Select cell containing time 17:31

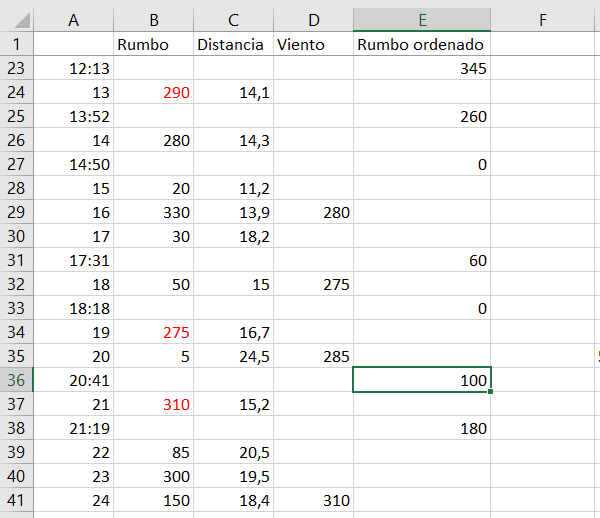73,261
